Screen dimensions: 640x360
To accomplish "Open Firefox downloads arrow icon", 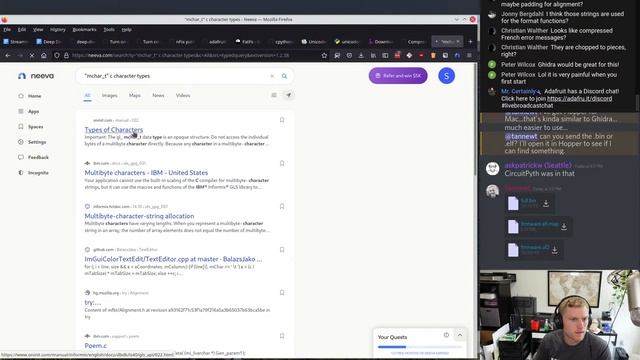I will pos(361,55).
